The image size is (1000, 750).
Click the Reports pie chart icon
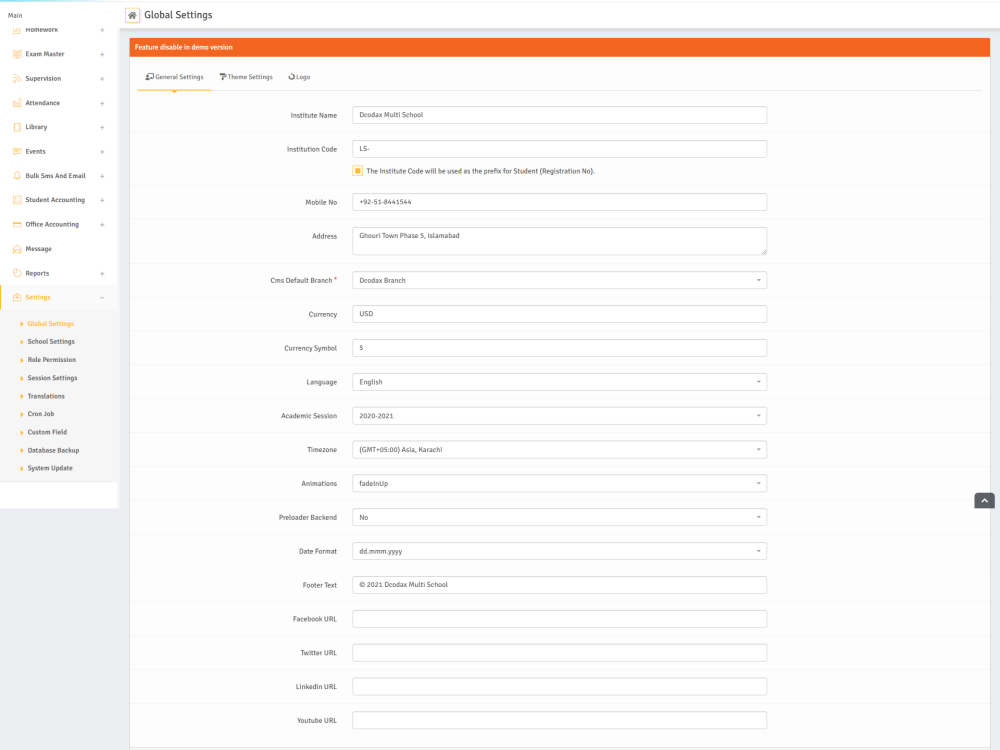17,273
